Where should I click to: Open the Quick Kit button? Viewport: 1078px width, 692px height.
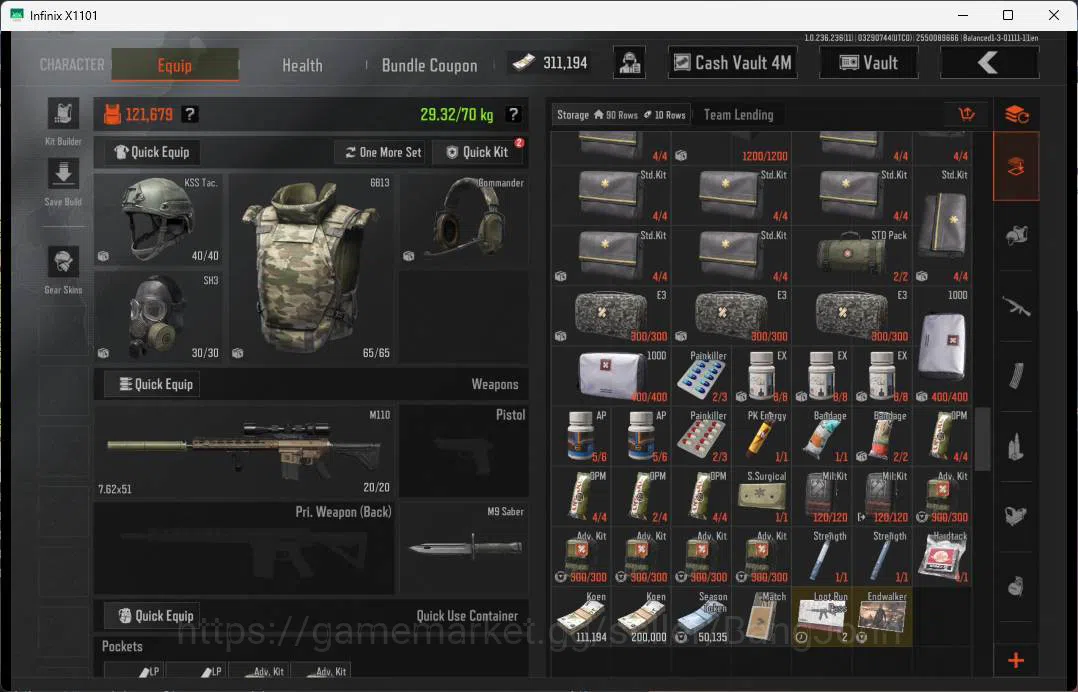pos(478,152)
